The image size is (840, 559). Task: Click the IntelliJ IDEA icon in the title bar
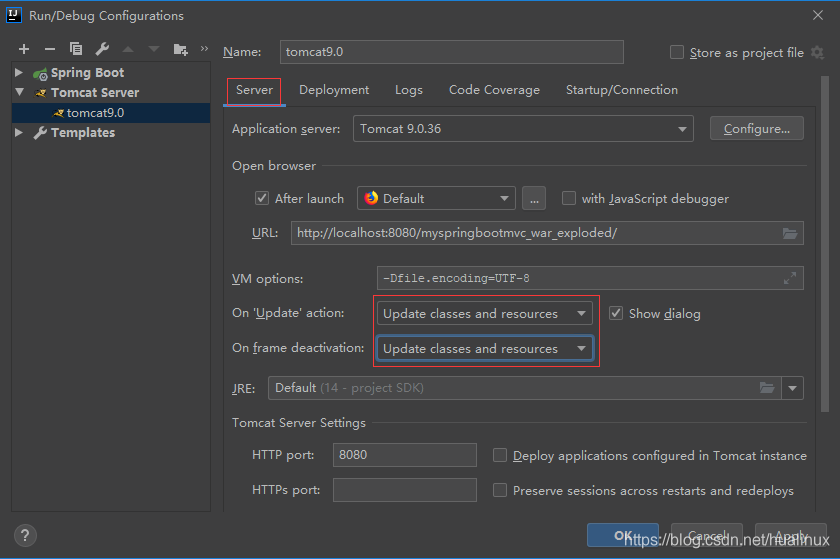click(x=13, y=15)
